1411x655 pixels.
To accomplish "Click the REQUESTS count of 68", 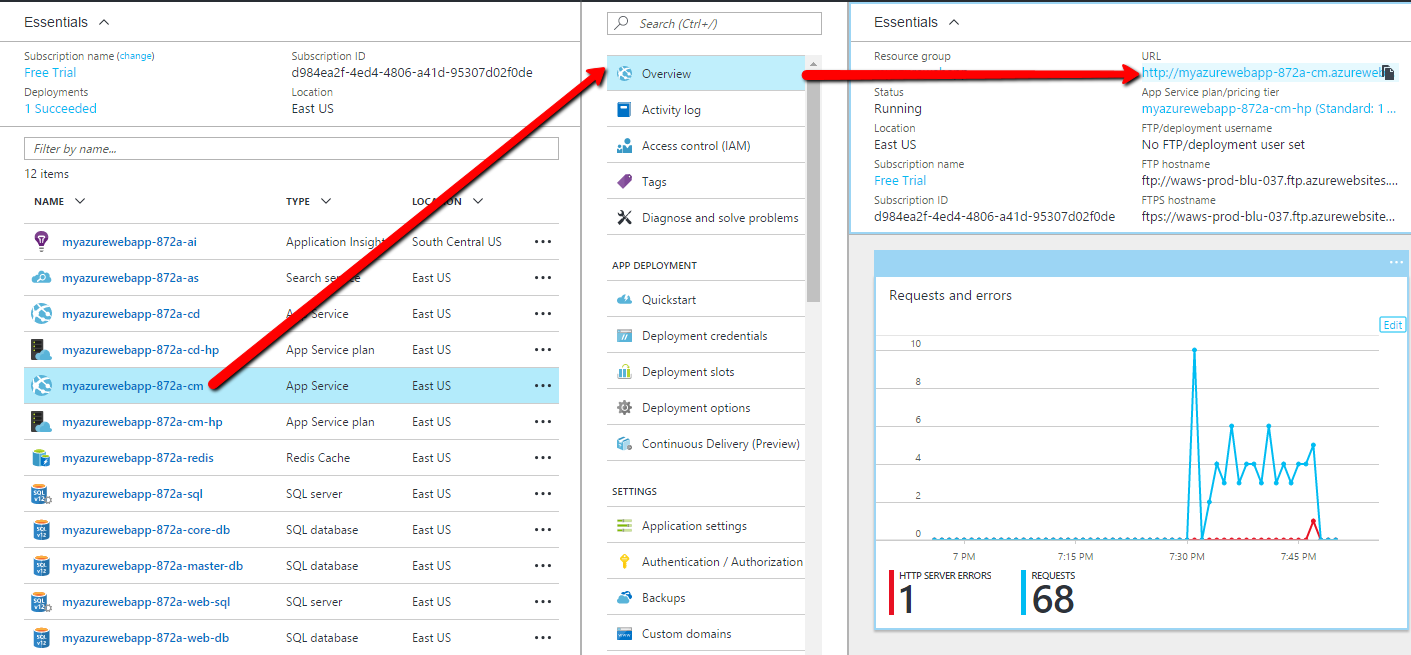I will [1052, 600].
